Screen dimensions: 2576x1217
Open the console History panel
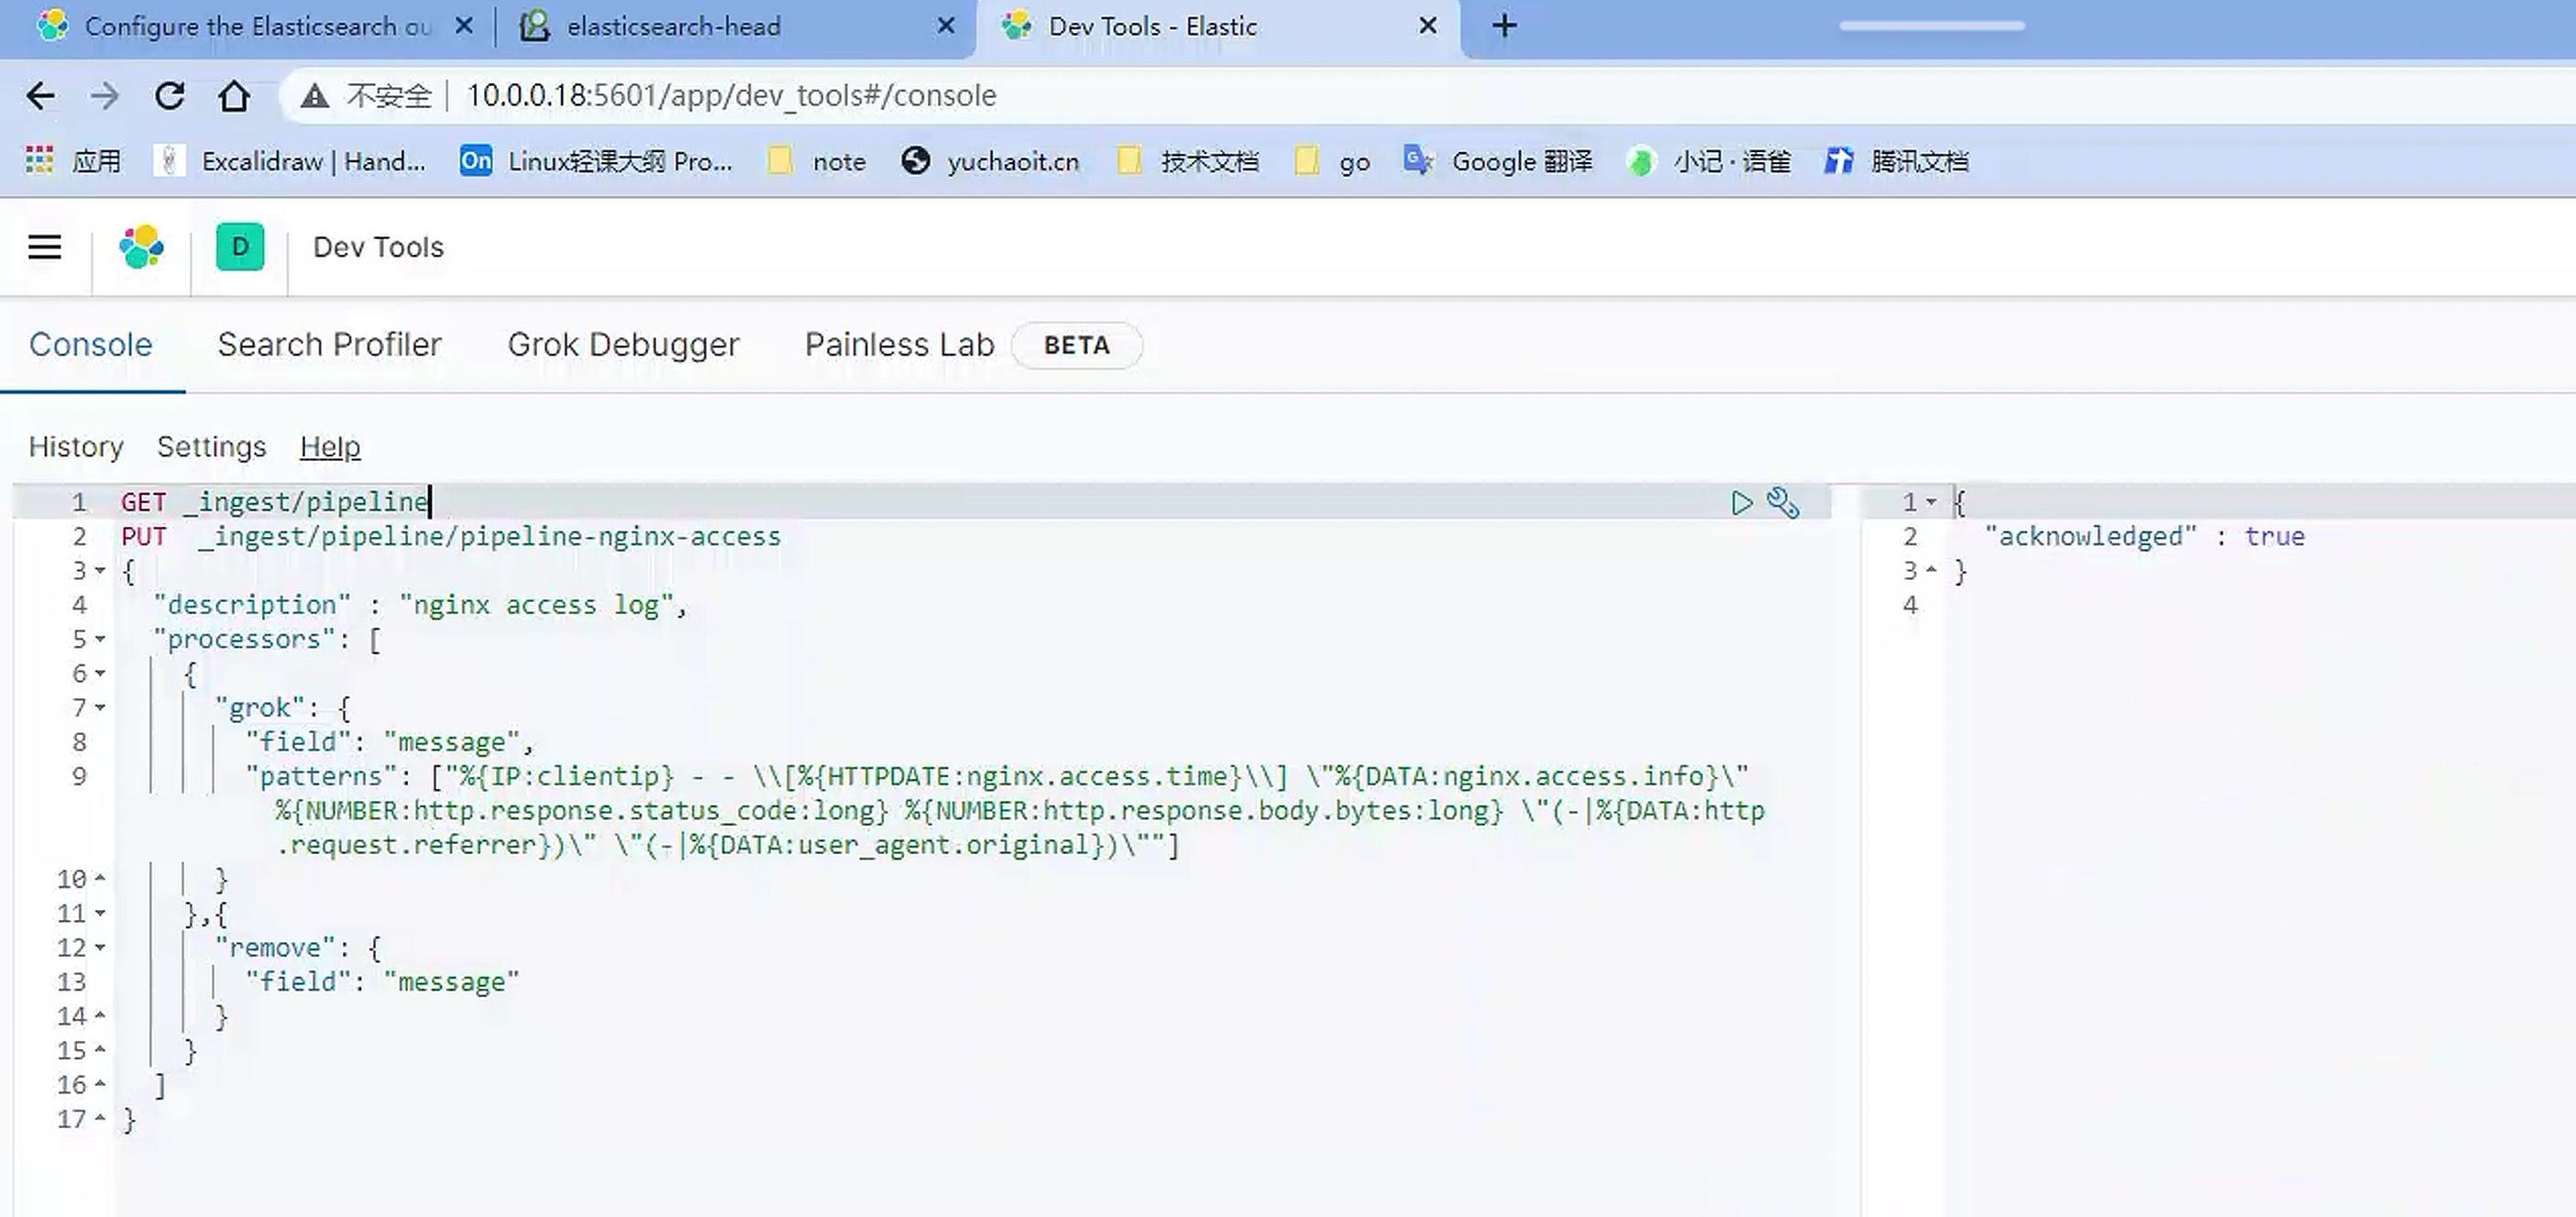point(76,447)
